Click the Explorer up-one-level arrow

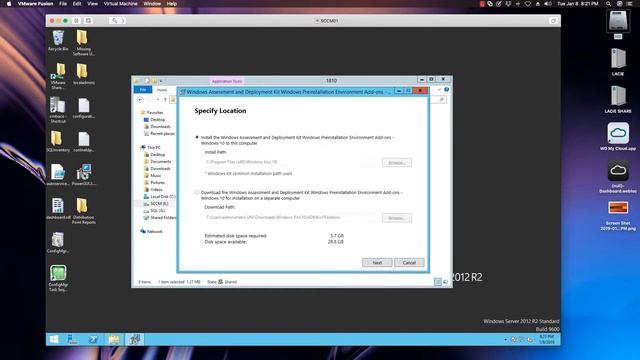(165, 100)
